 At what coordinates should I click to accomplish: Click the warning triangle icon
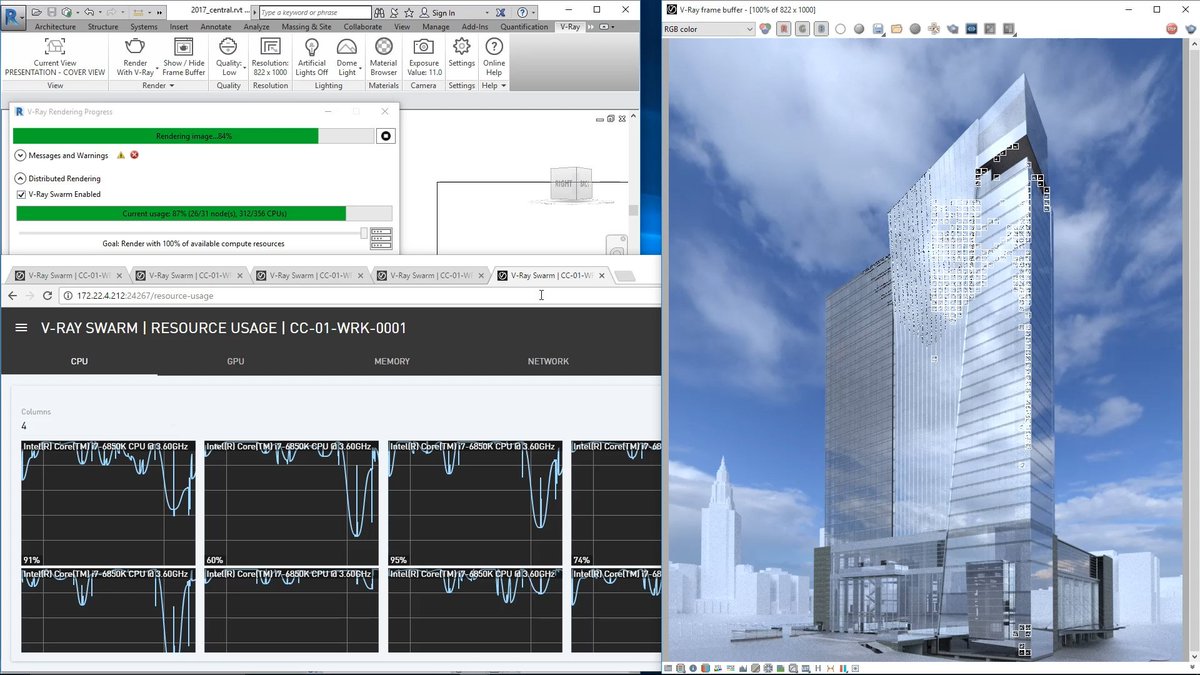point(121,155)
